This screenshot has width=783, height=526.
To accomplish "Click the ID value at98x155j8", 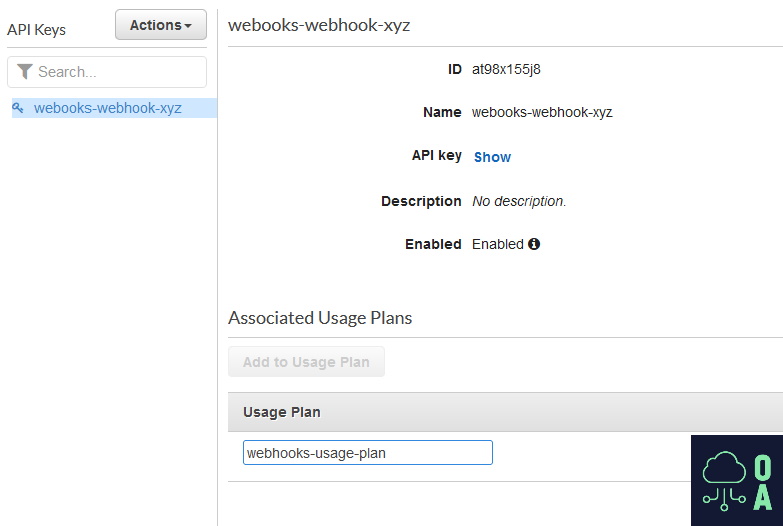I will click(506, 69).
